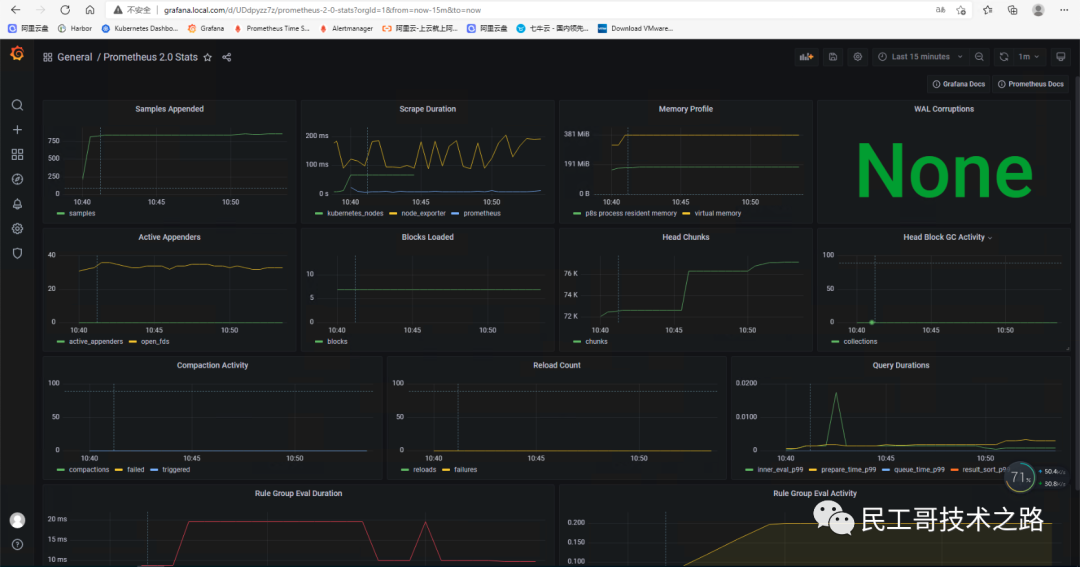Open the Explore compass icon
Image resolution: width=1080 pixels, height=567 pixels.
17,179
